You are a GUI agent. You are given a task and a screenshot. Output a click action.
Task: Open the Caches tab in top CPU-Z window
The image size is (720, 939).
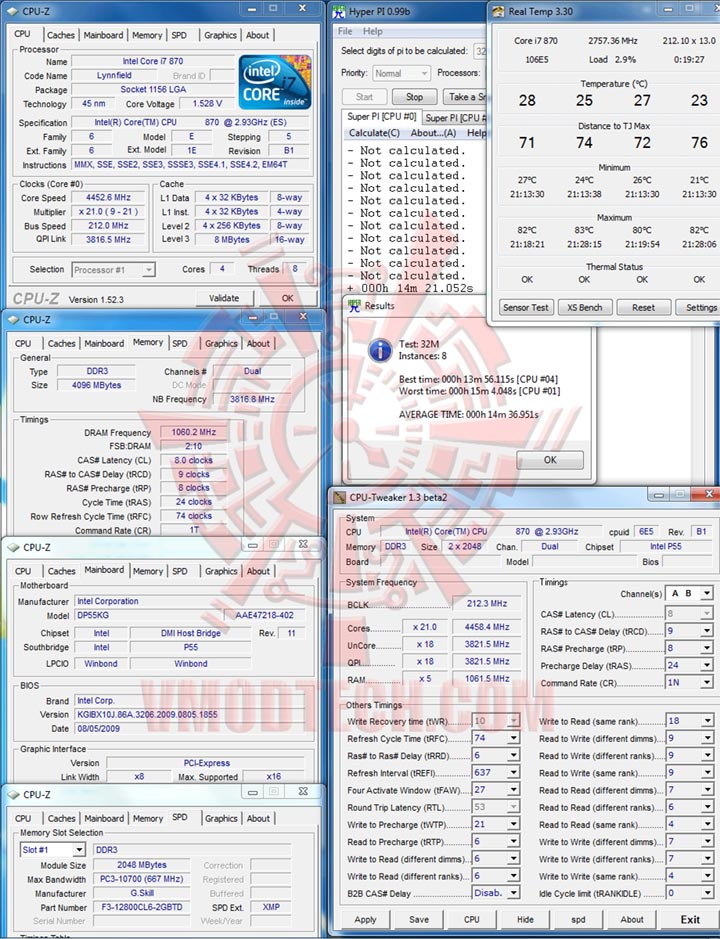[60, 35]
